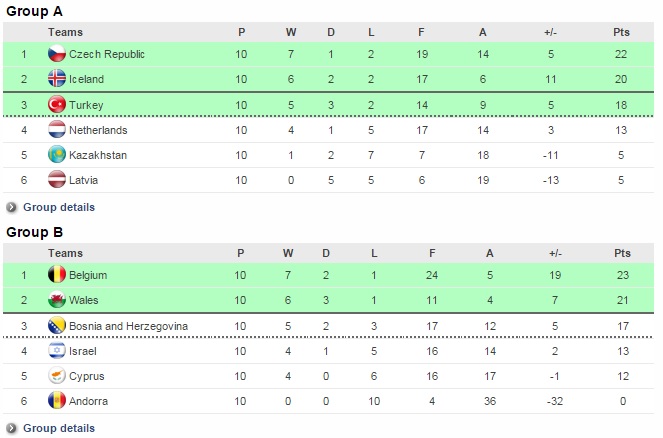This screenshot has height=438, width=663.
Task: Click the Cyprus flag icon
Action: tap(56, 376)
